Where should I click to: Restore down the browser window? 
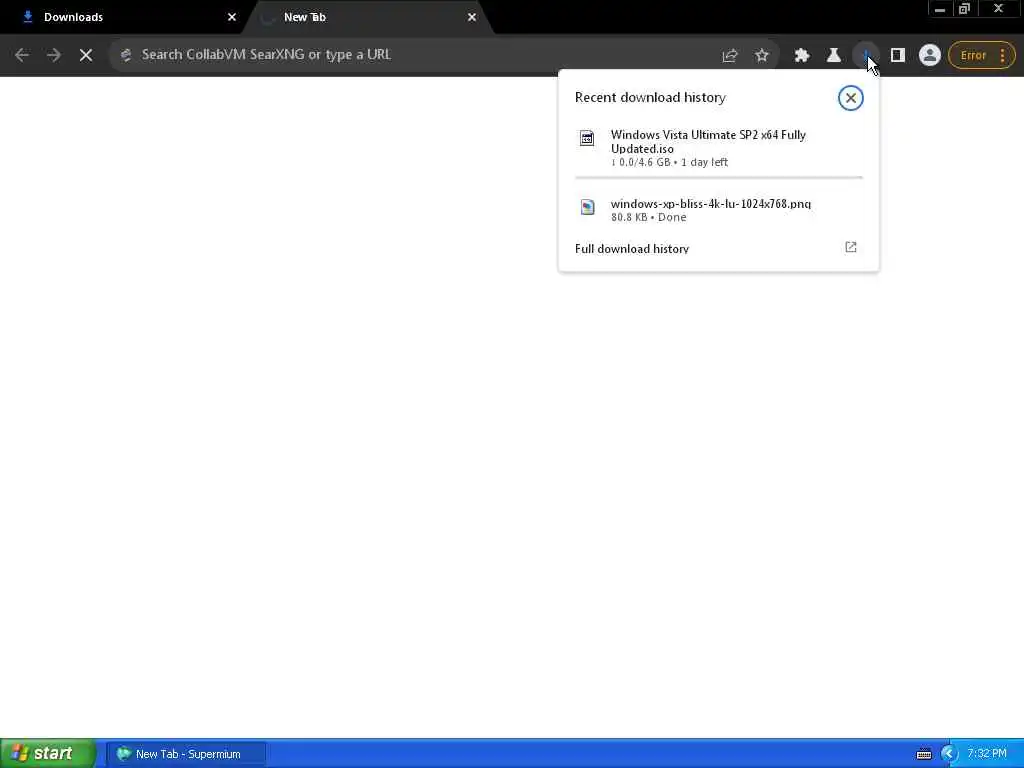[965, 9]
